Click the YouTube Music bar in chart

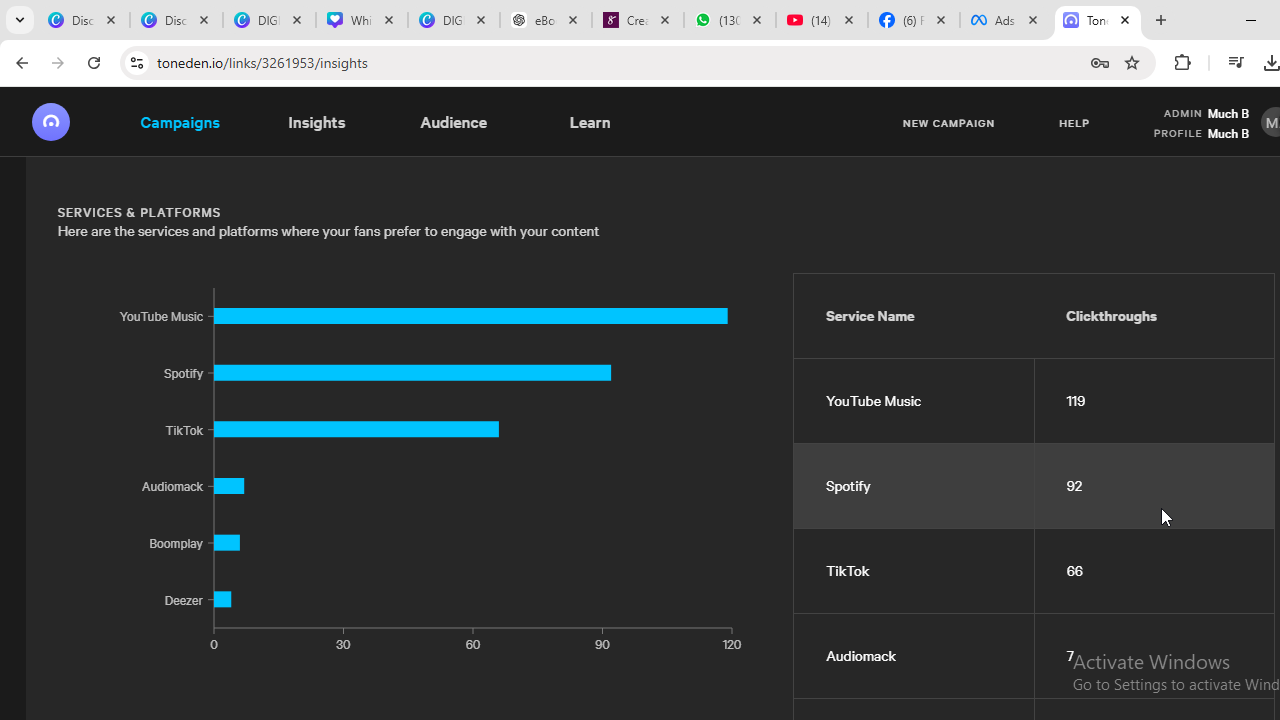pos(471,316)
